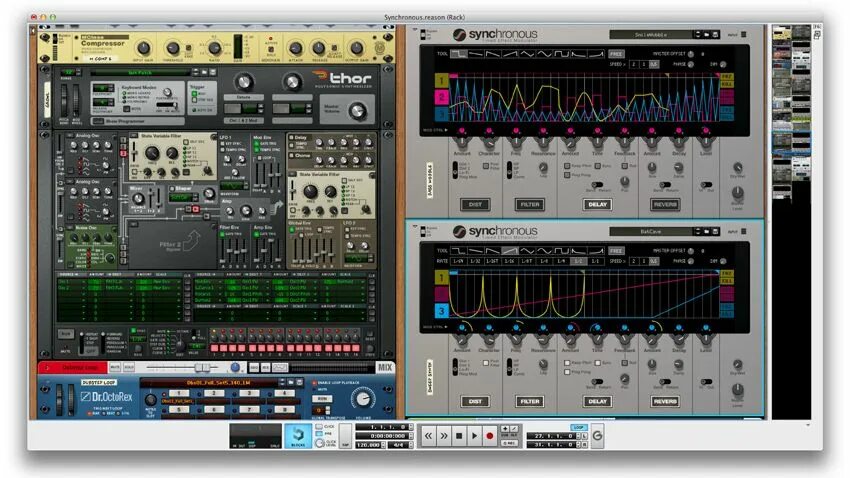Enable the metronome Click checkbox in transport
This screenshot has height=478, width=850.
[319, 427]
